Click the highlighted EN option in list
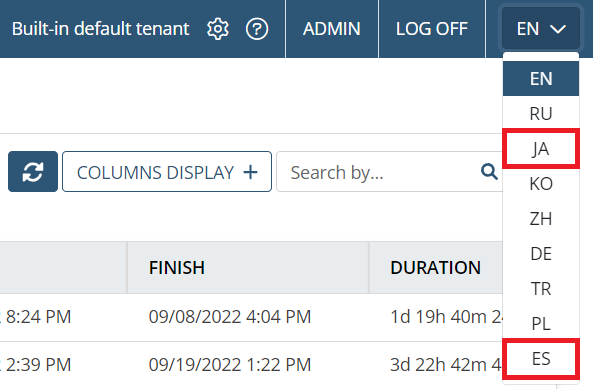Screen dimensions: 593x389 click(x=541, y=79)
